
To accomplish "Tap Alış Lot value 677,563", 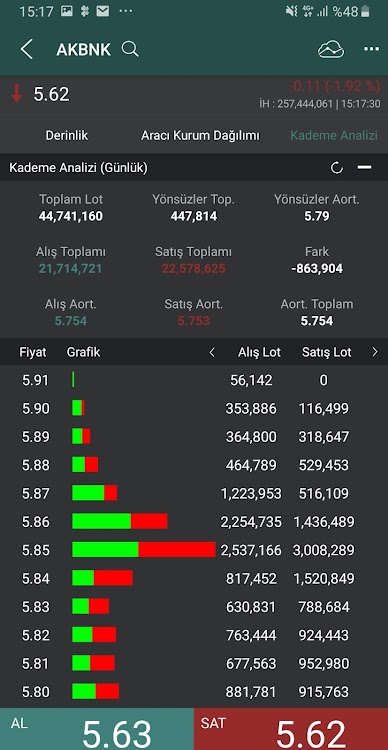I will pos(251,663).
